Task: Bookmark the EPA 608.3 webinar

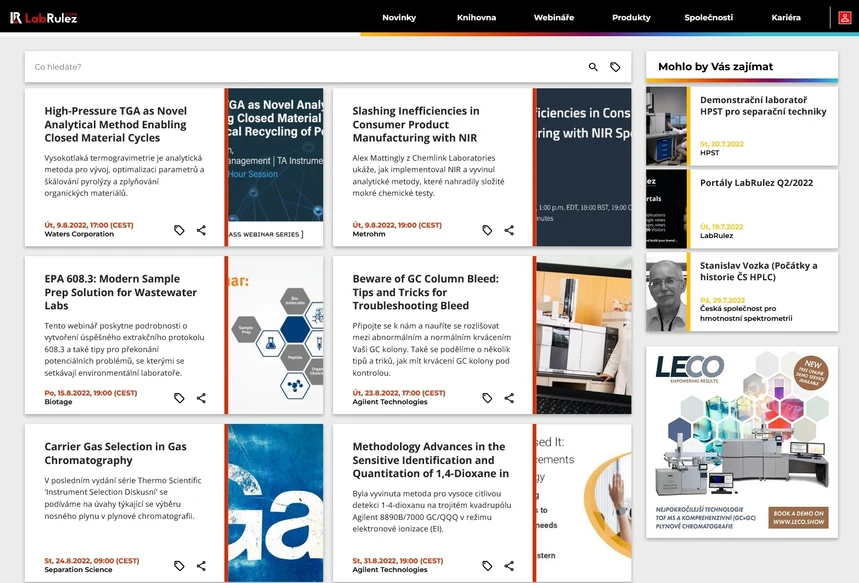Action: point(179,397)
